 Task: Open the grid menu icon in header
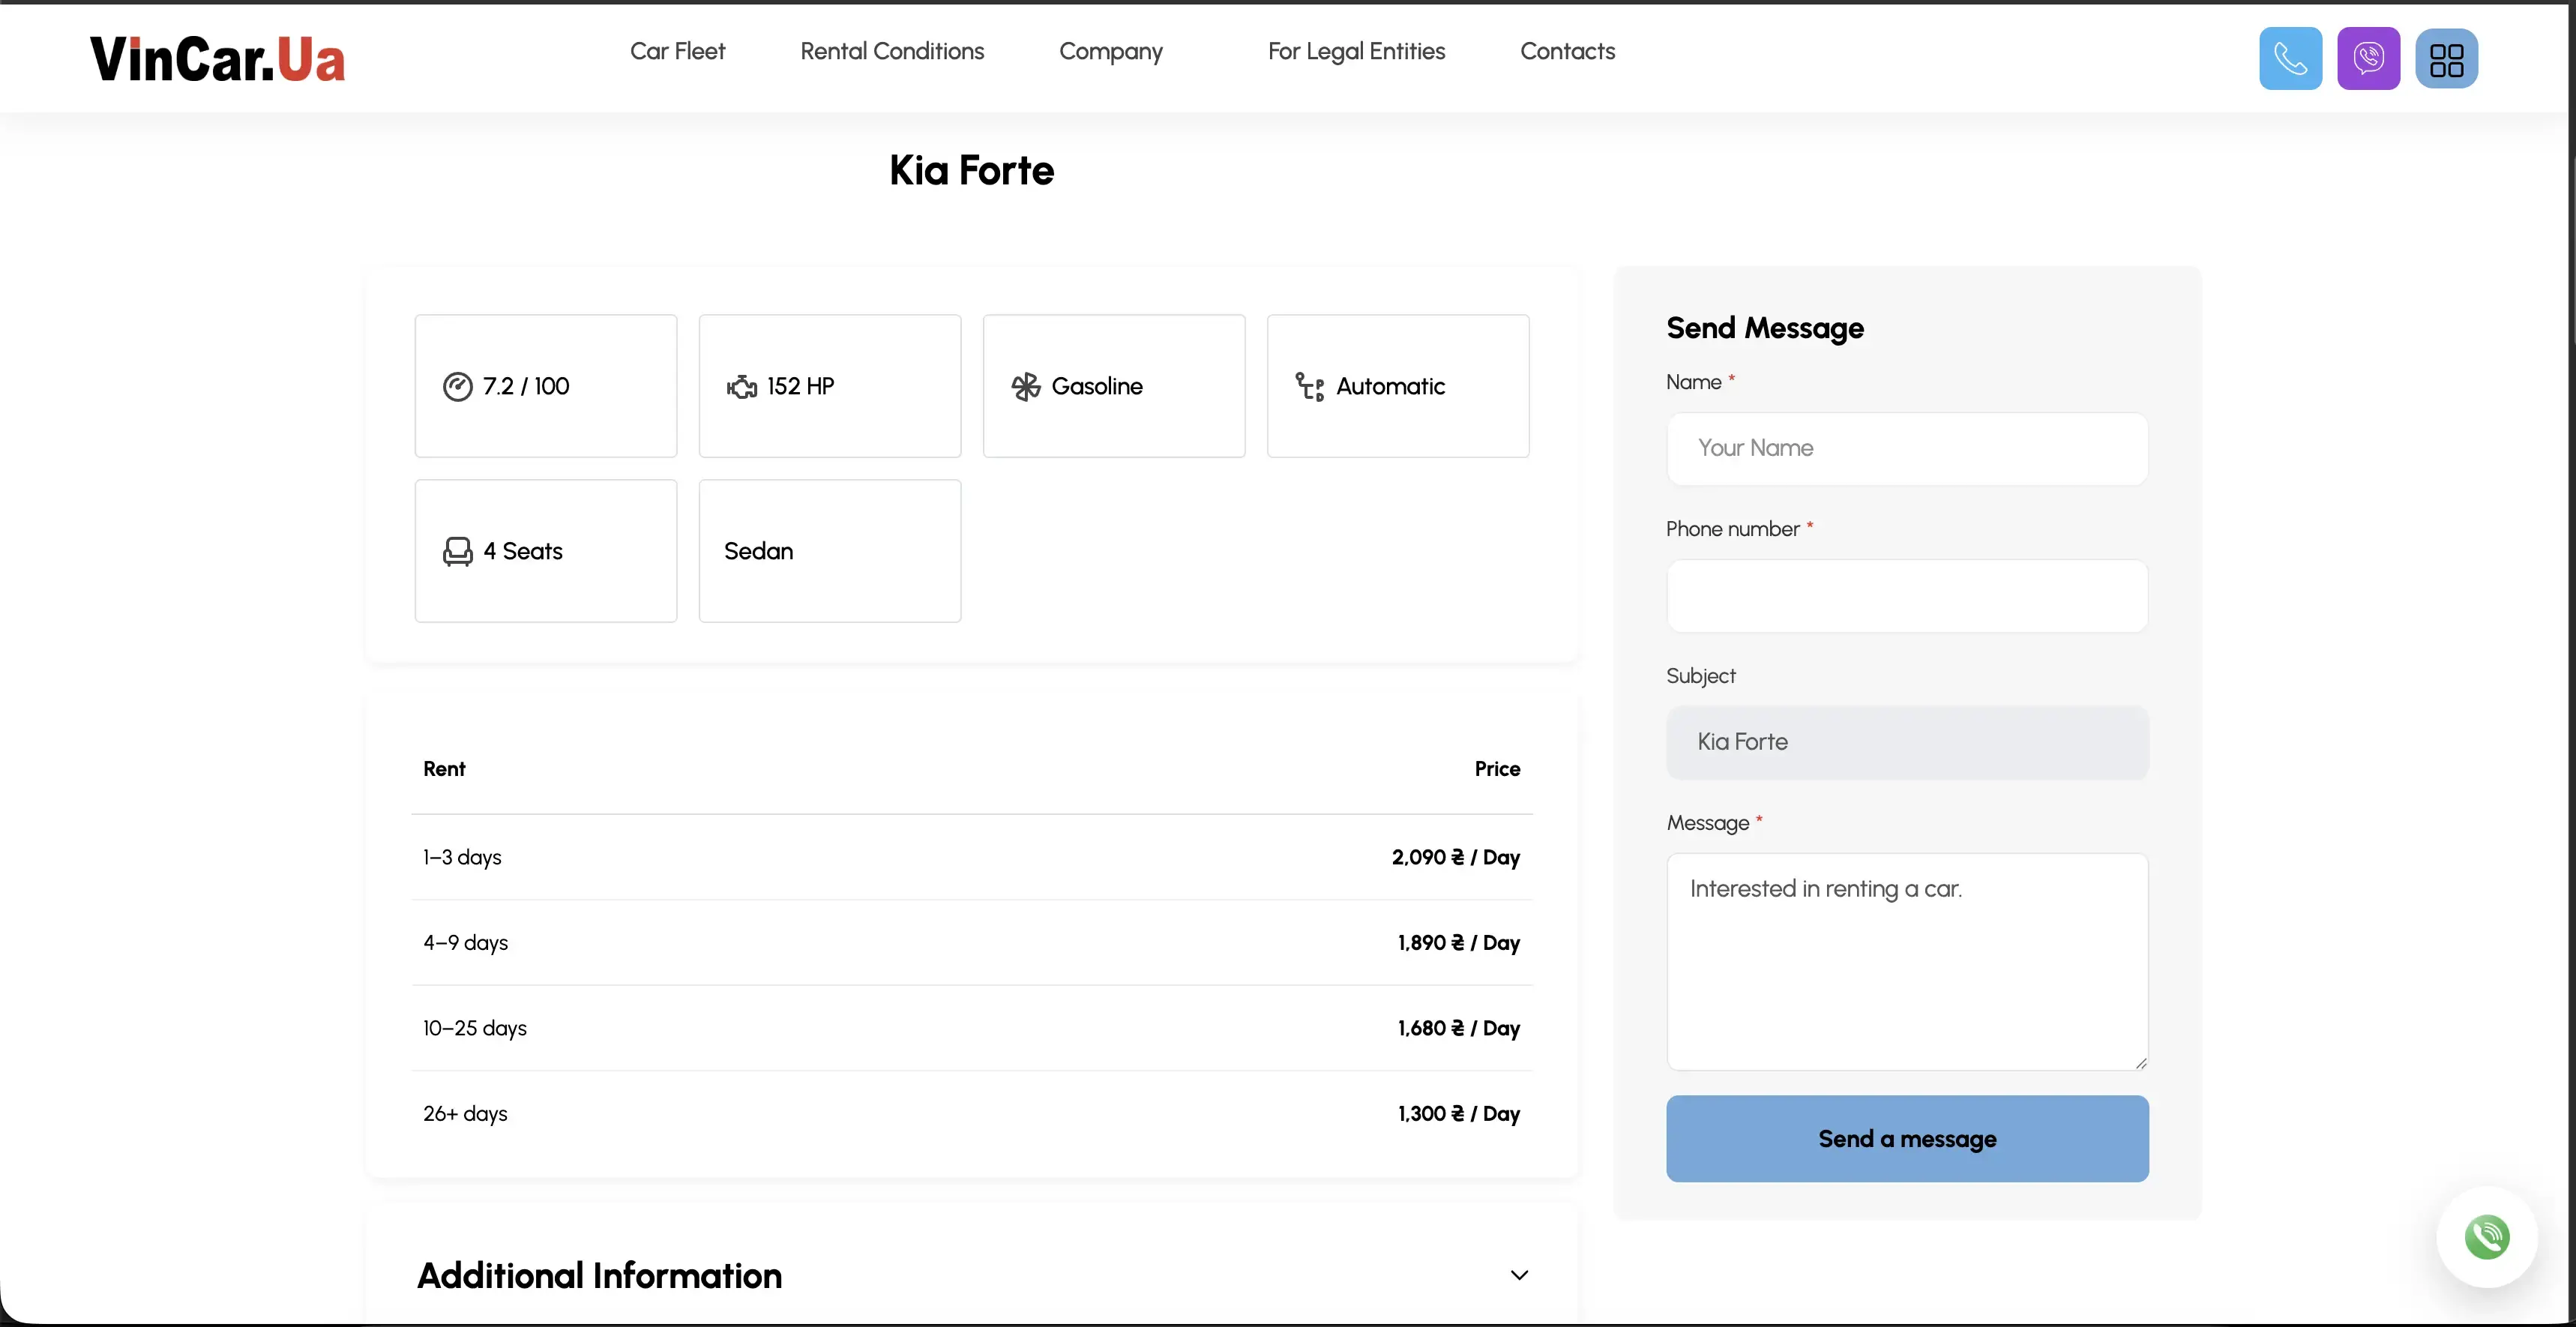click(2446, 59)
